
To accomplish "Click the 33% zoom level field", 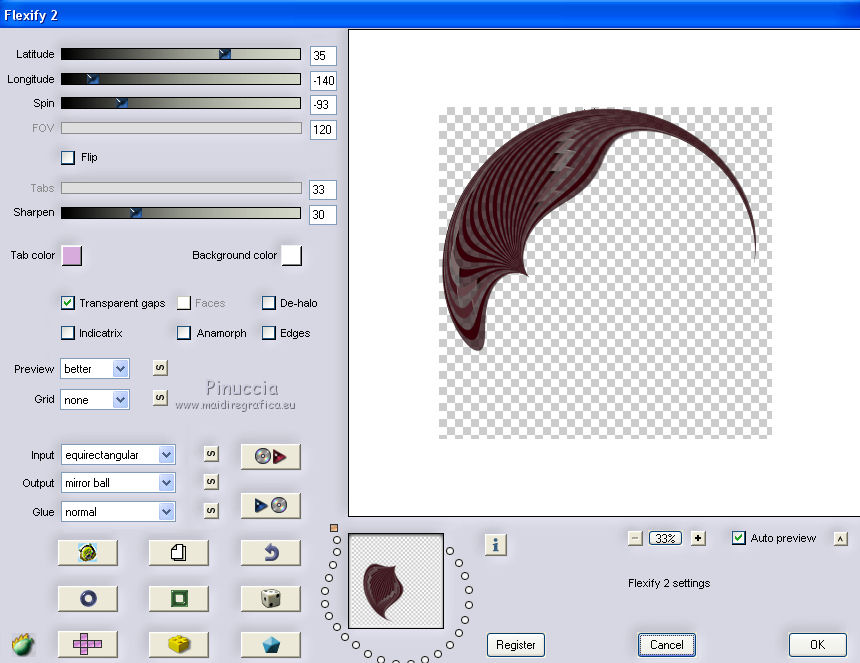I will [665, 539].
